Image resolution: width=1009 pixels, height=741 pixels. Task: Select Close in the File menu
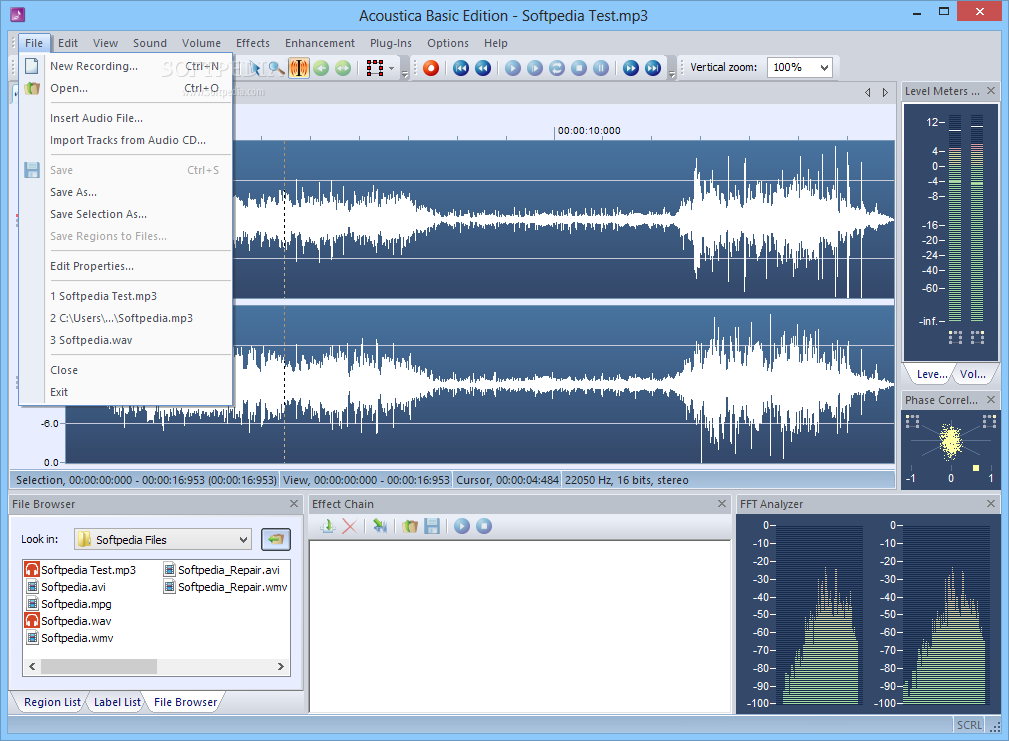(x=126, y=370)
